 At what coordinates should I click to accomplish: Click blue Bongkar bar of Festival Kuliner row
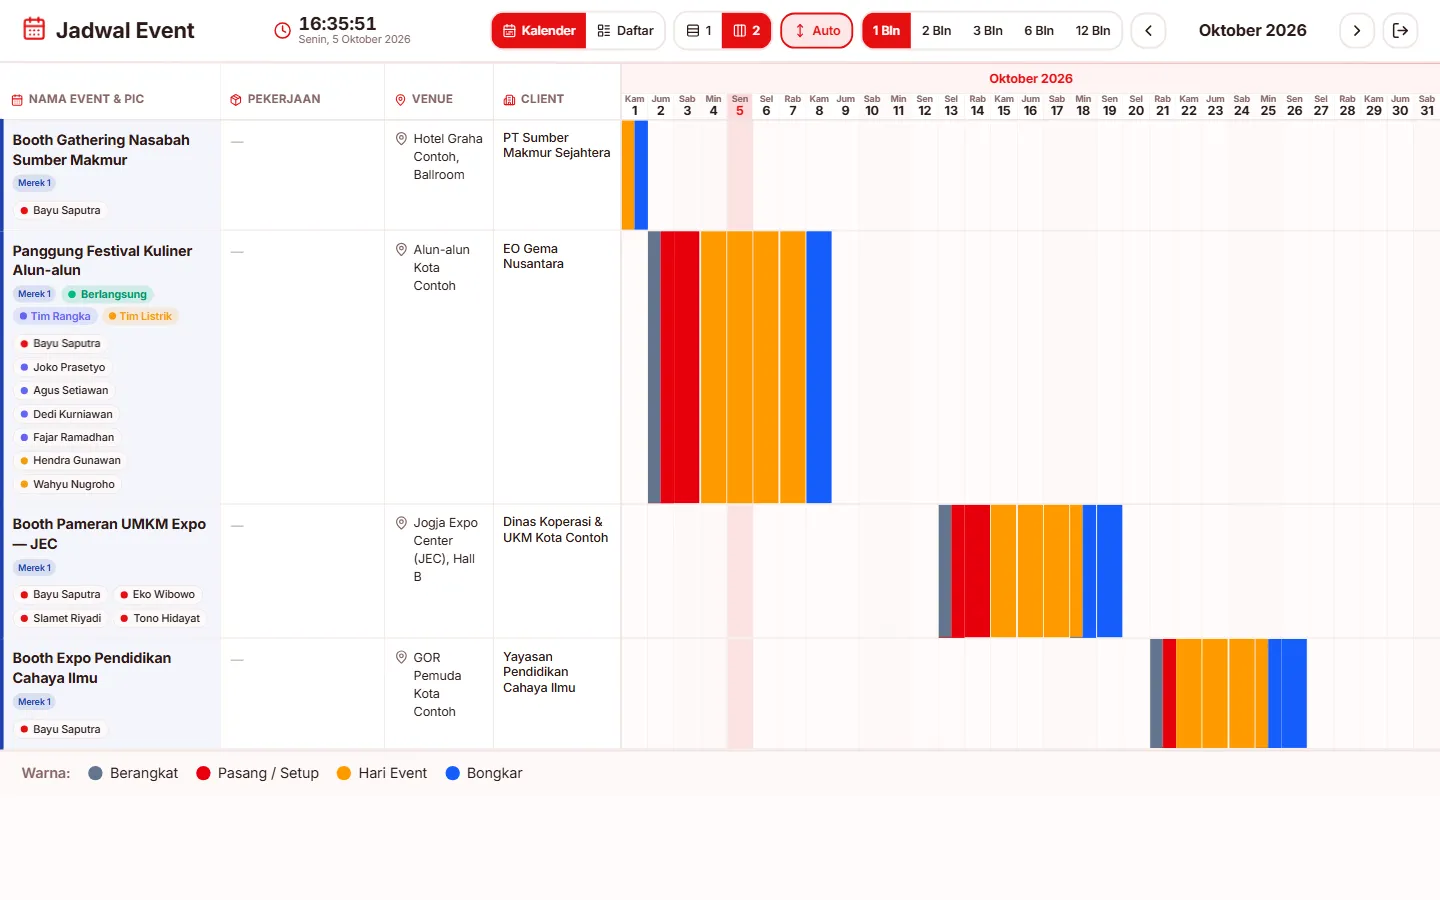(x=819, y=367)
